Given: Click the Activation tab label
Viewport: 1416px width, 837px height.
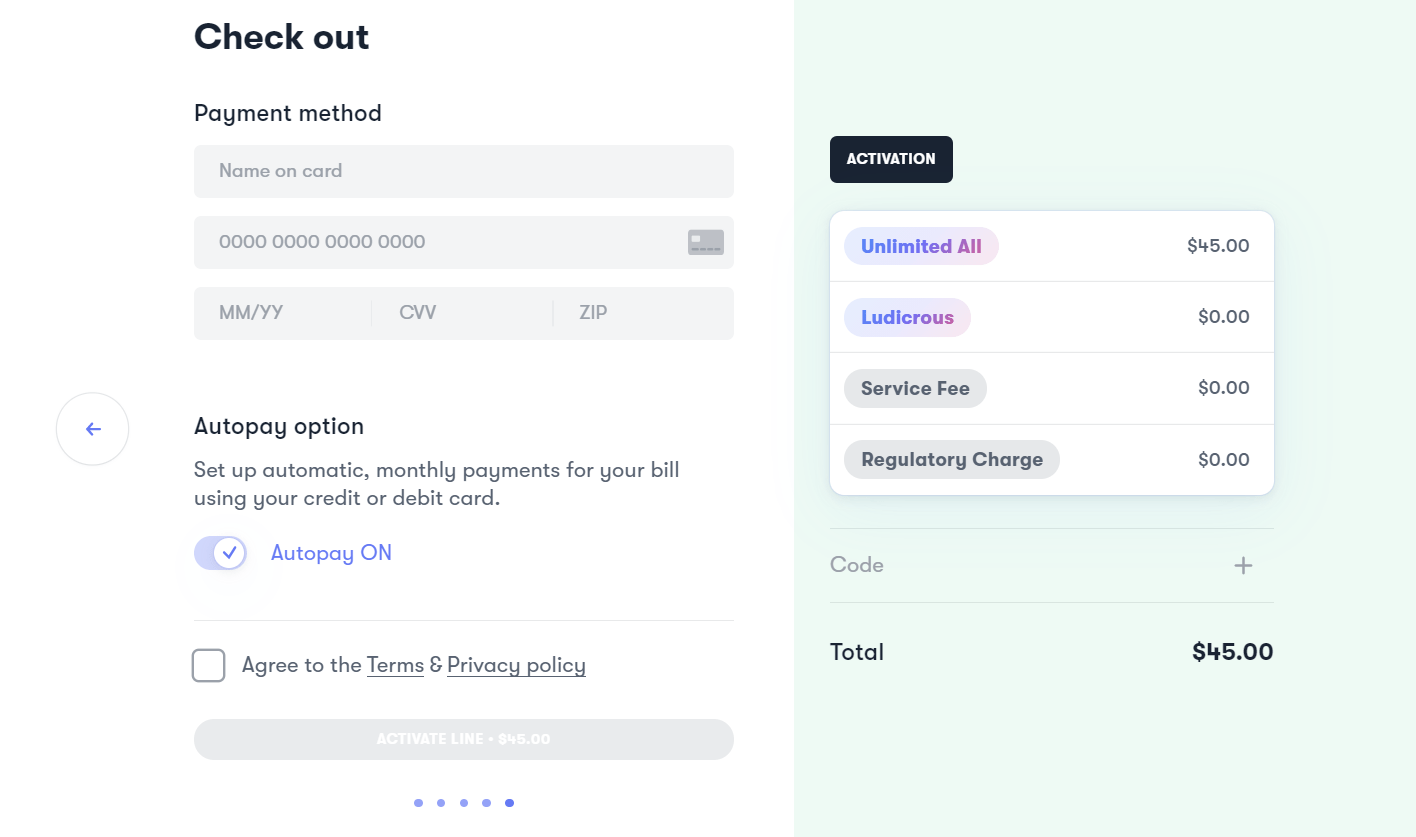Looking at the screenshot, I should pos(891,159).
